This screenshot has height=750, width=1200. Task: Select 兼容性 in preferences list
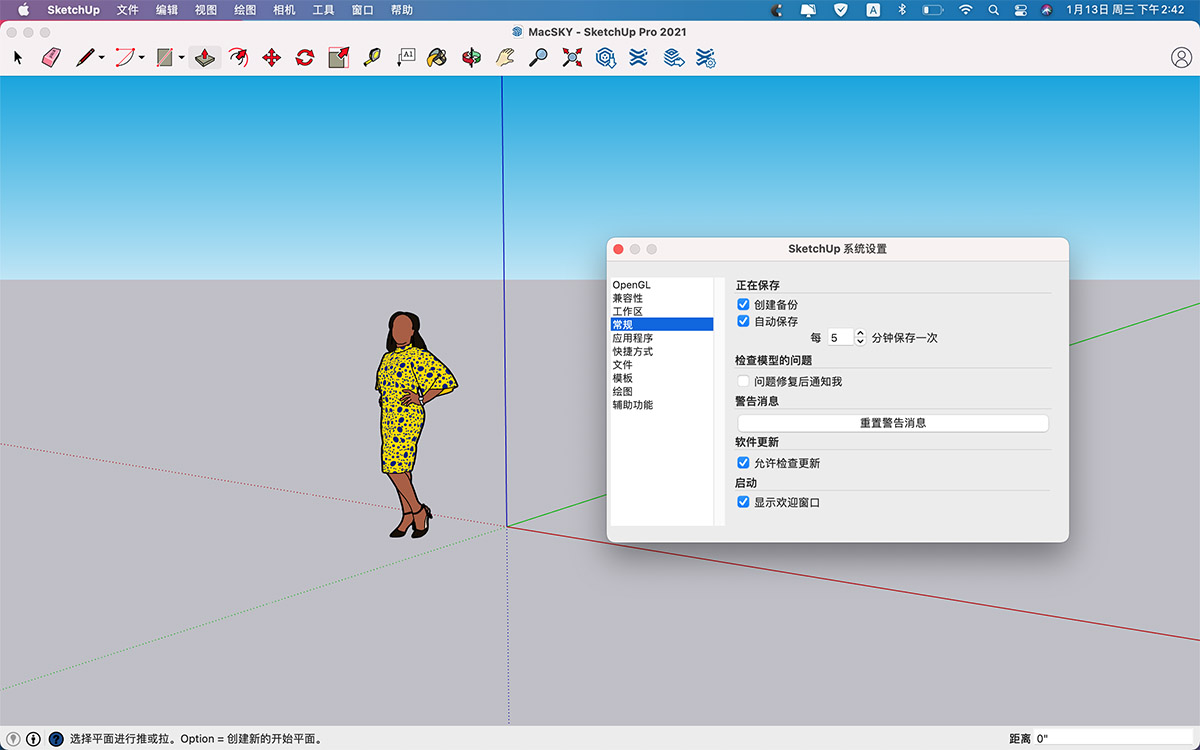pos(662,298)
